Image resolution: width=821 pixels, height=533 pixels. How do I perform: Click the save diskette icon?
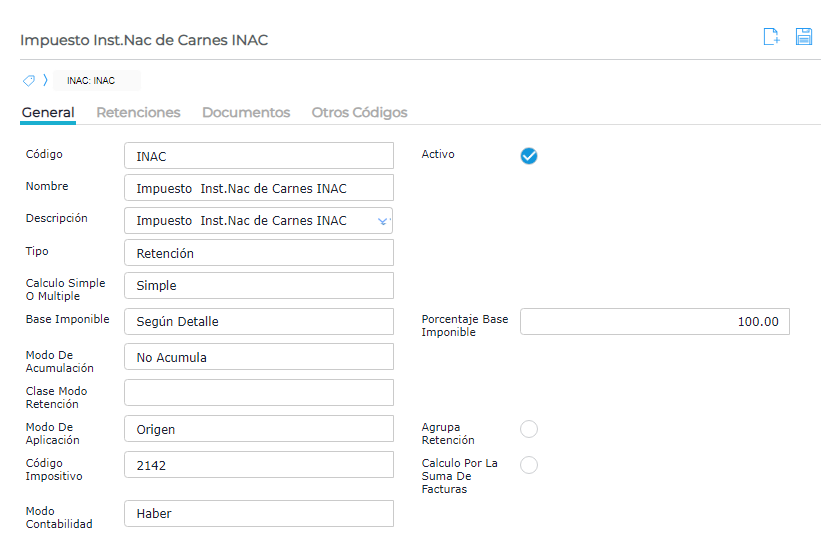pyautogui.click(x=803, y=37)
